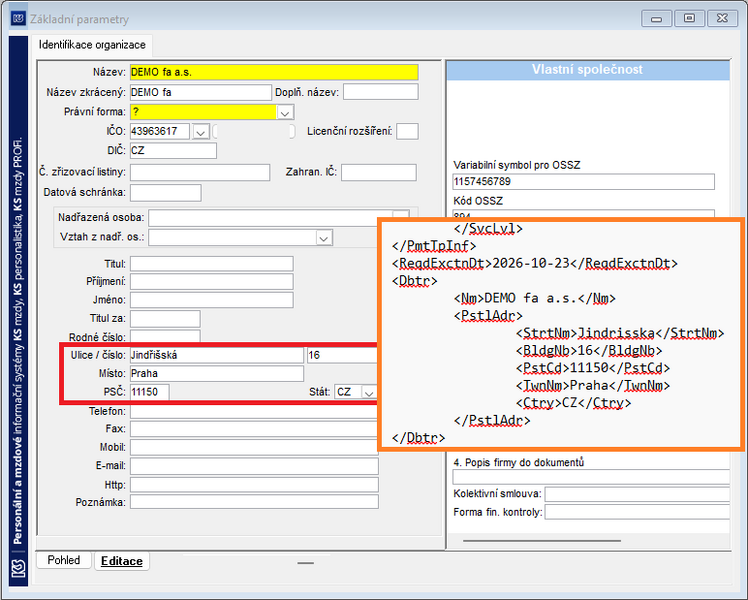Click the Kolektivní smlouva input field

pyautogui.click(x=637, y=494)
